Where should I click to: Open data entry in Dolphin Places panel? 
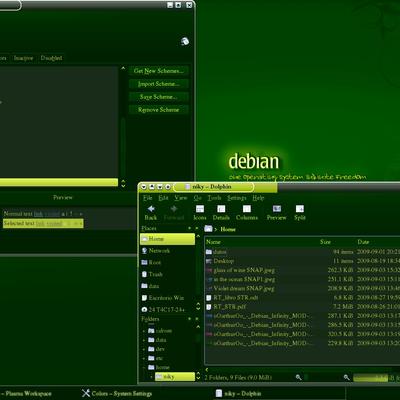click(167, 286)
